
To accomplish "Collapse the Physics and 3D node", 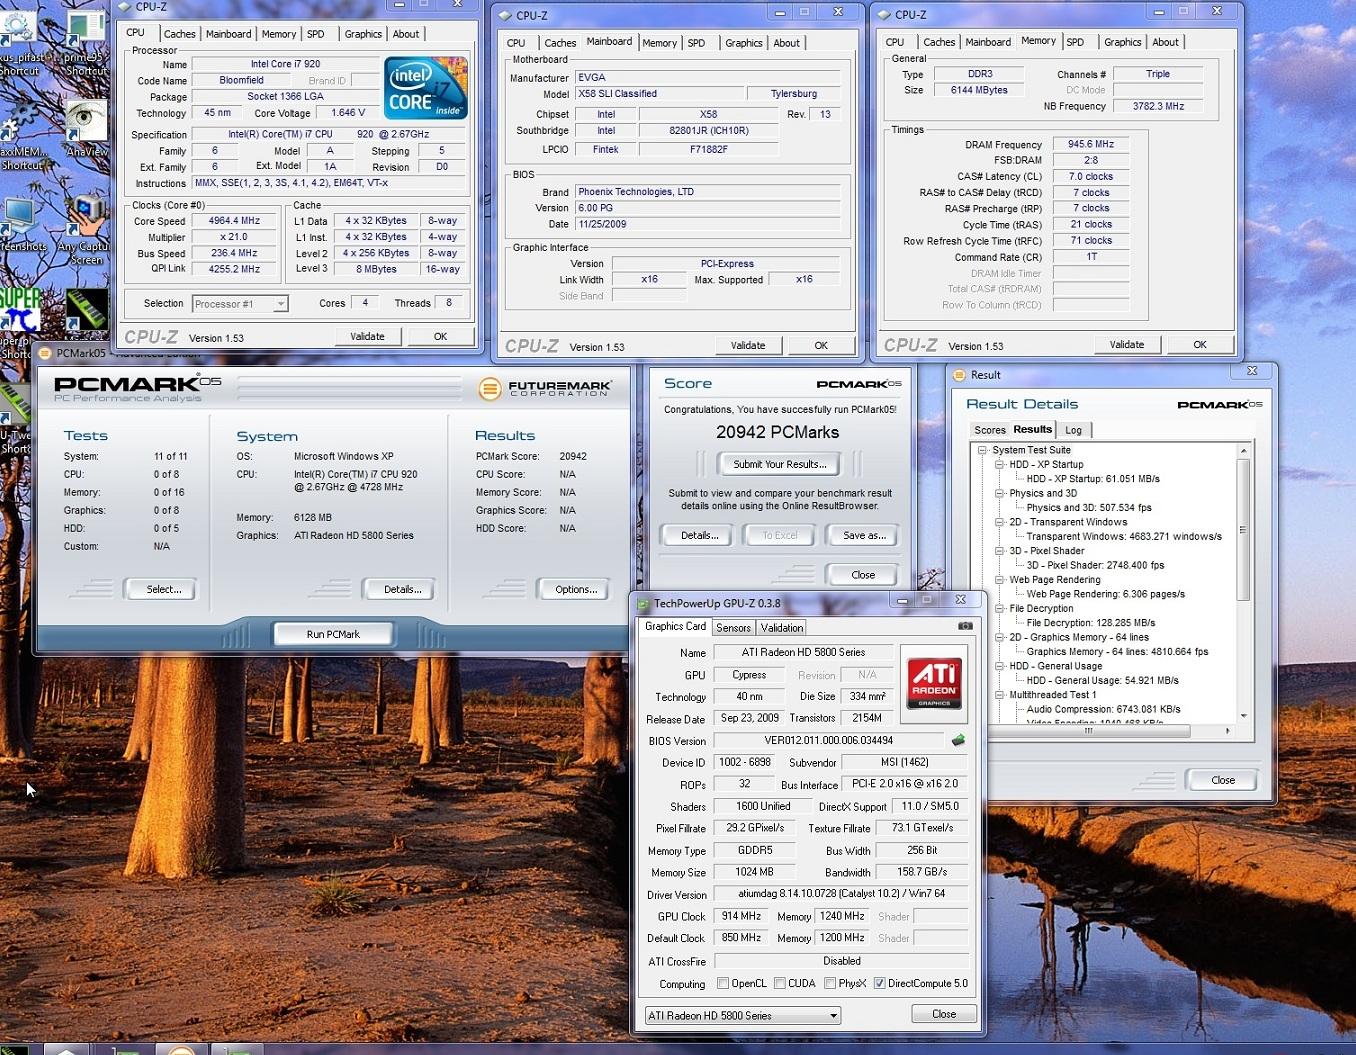I will point(999,493).
